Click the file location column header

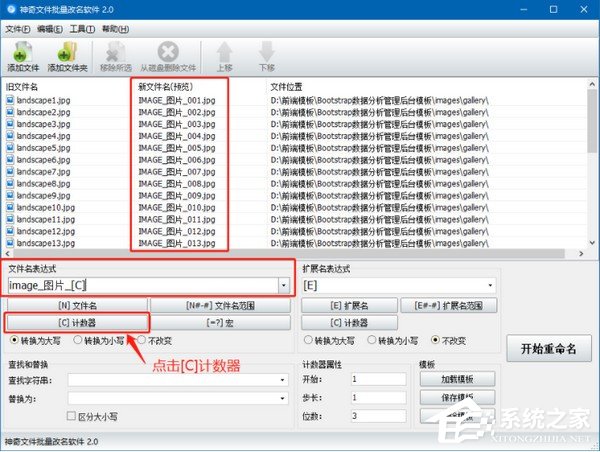point(286,87)
